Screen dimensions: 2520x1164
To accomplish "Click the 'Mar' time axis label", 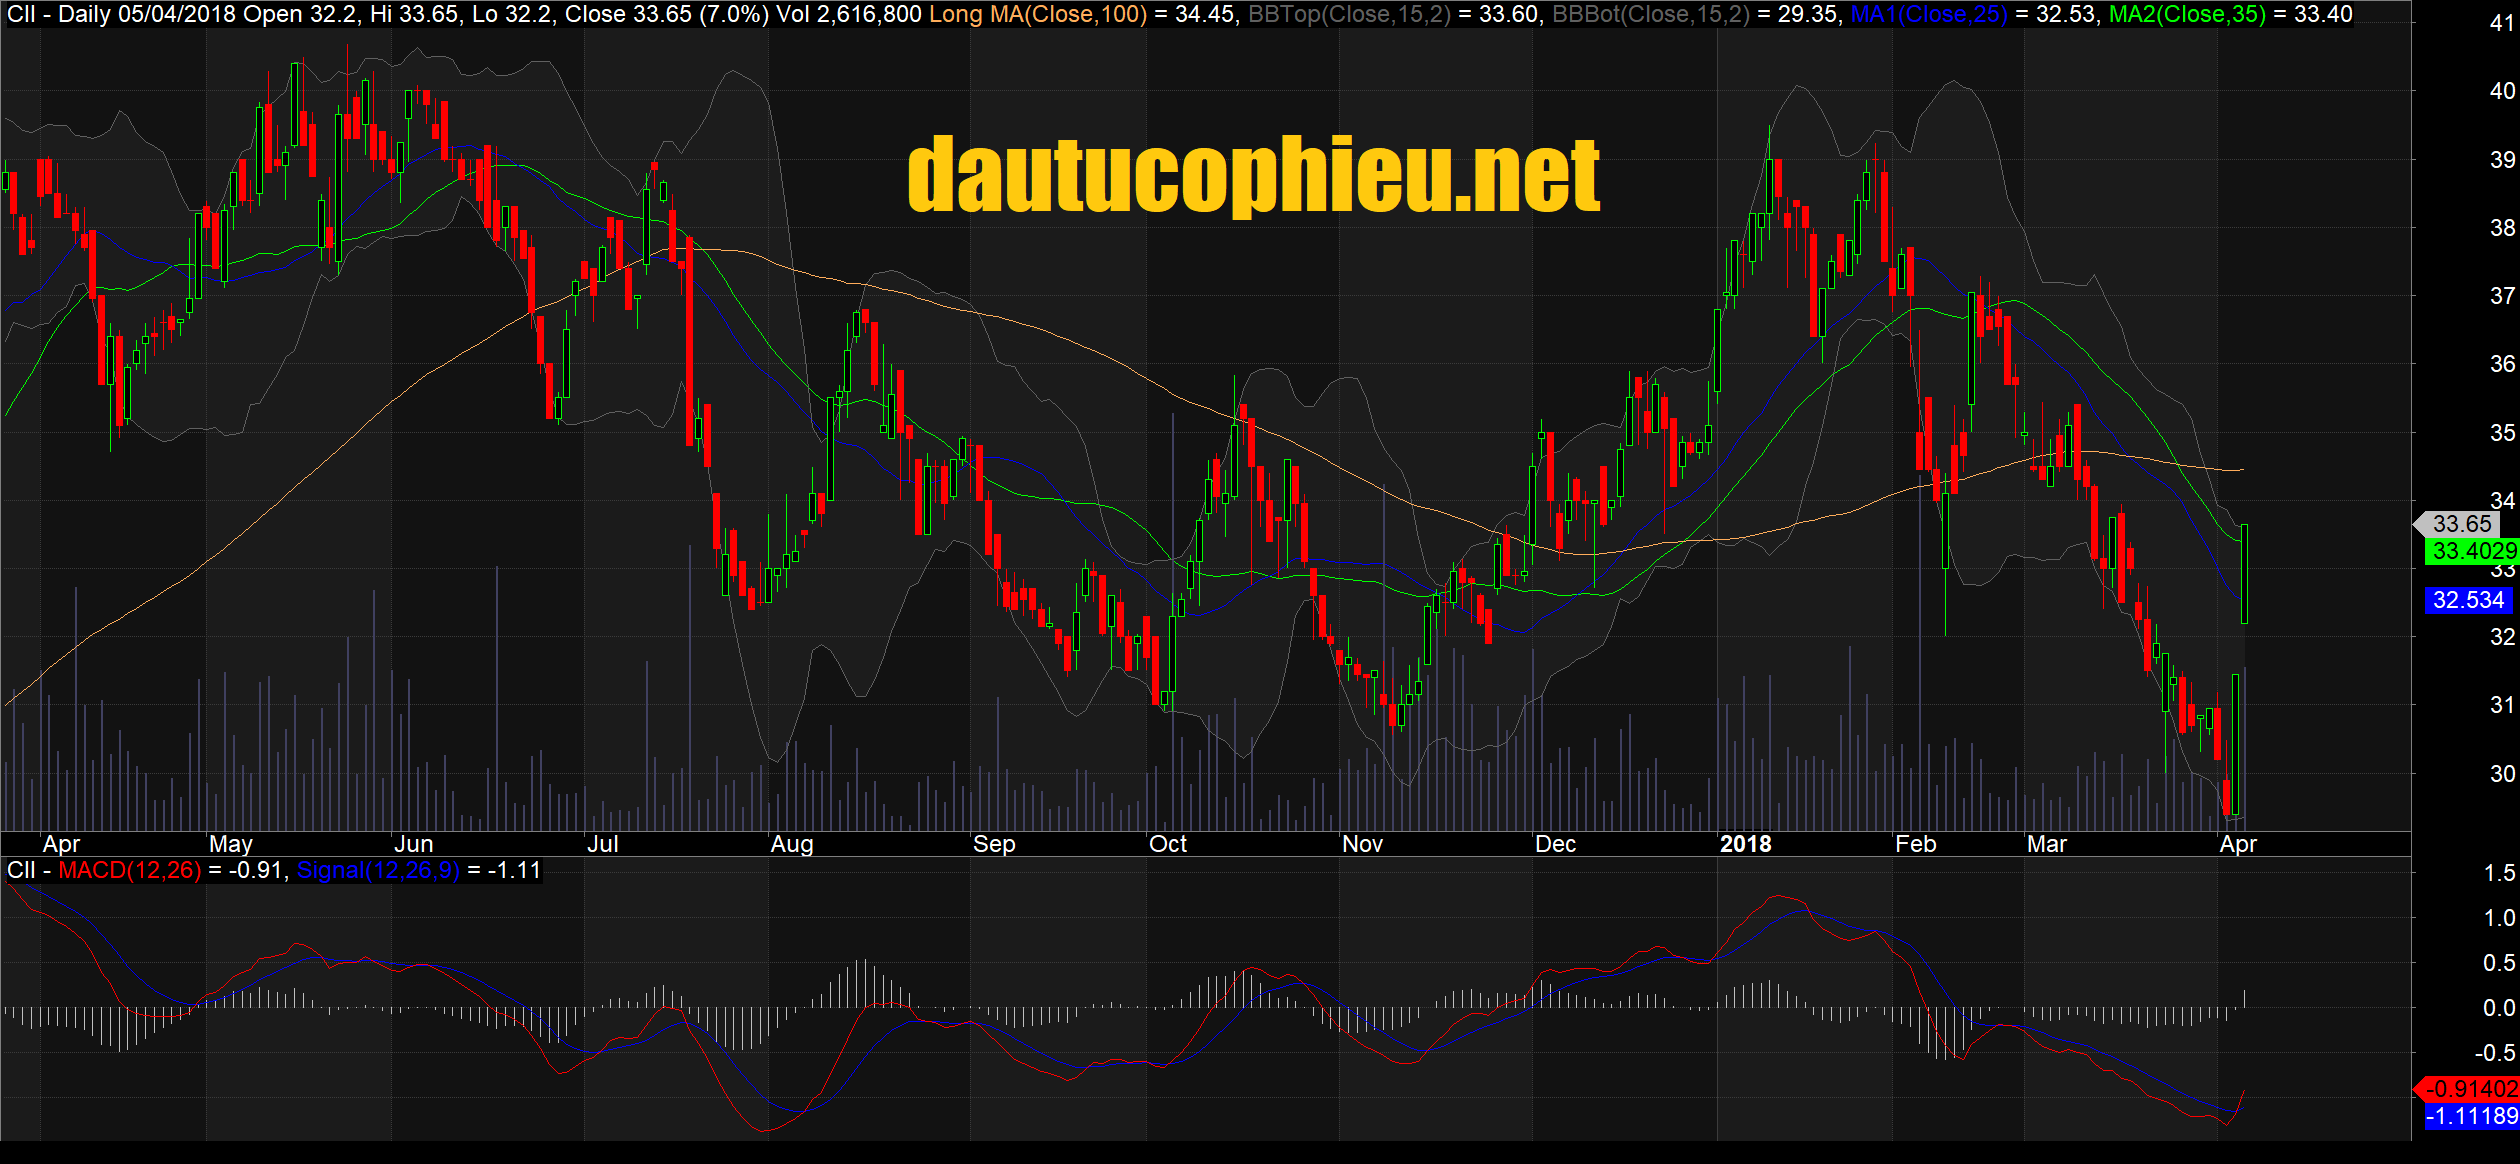I will 2047,844.
